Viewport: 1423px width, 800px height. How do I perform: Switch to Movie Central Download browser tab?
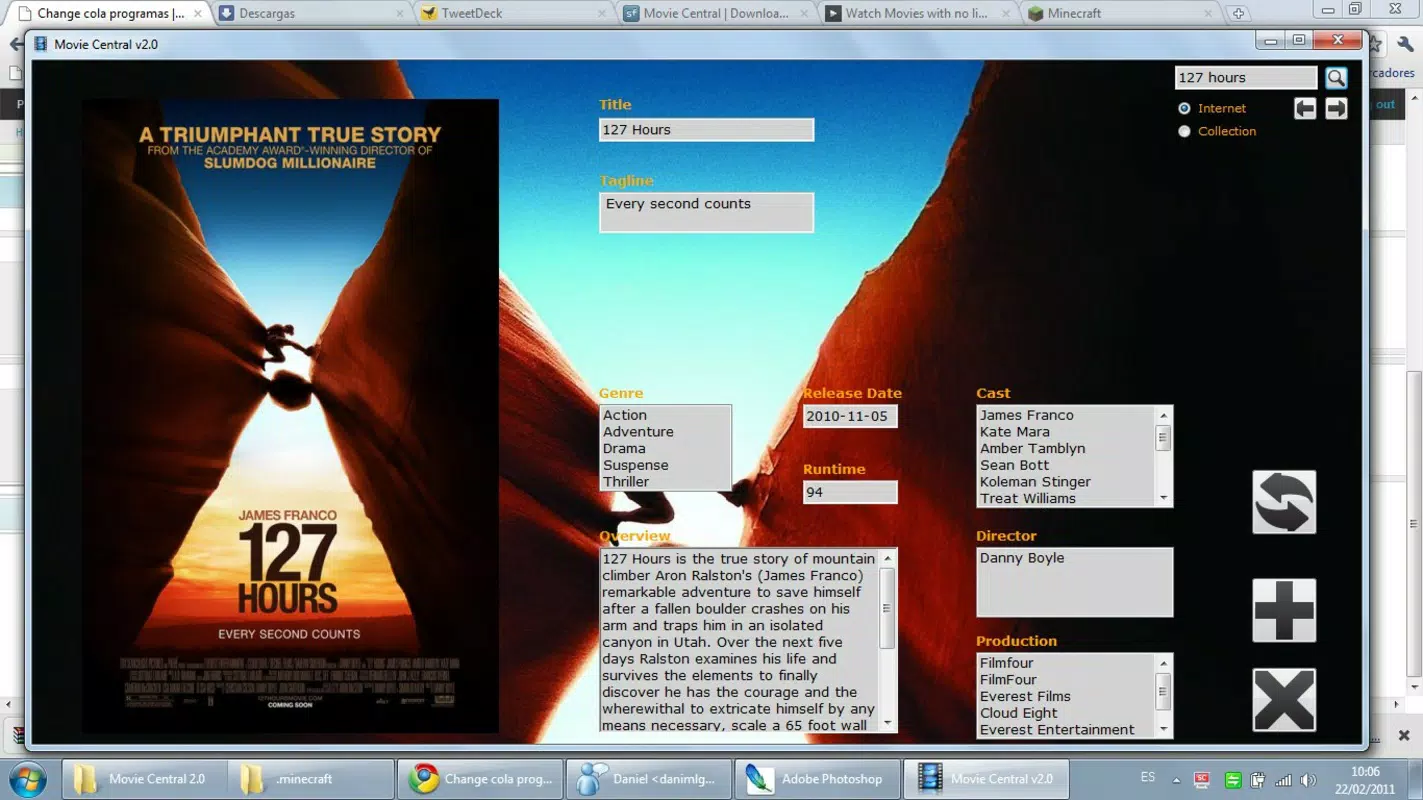715,13
